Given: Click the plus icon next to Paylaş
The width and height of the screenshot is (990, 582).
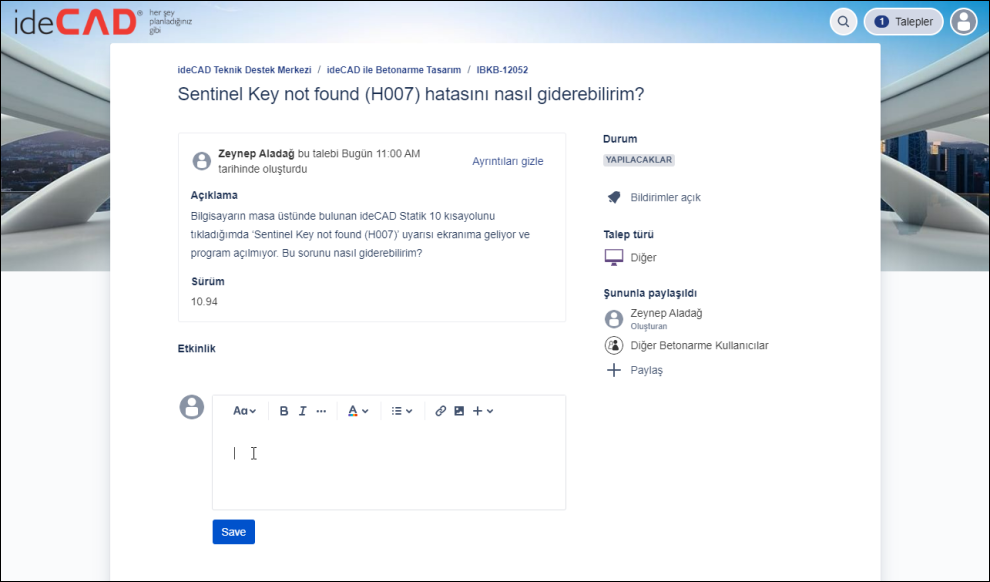Looking at the screenshot, I should (614, 370).
